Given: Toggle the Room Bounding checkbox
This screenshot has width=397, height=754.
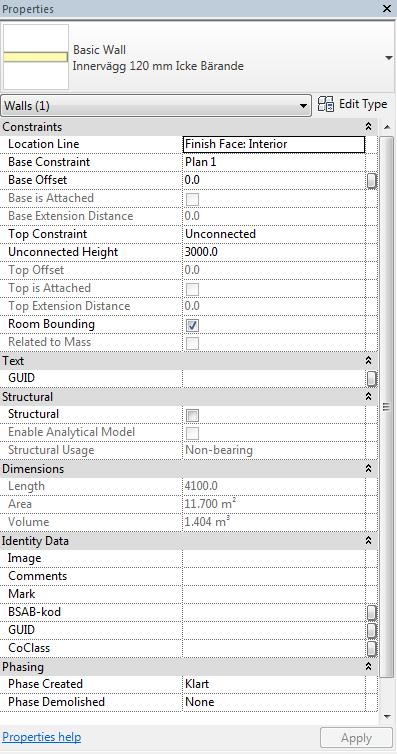Looking at the screenshot, I should pos(192,326).
